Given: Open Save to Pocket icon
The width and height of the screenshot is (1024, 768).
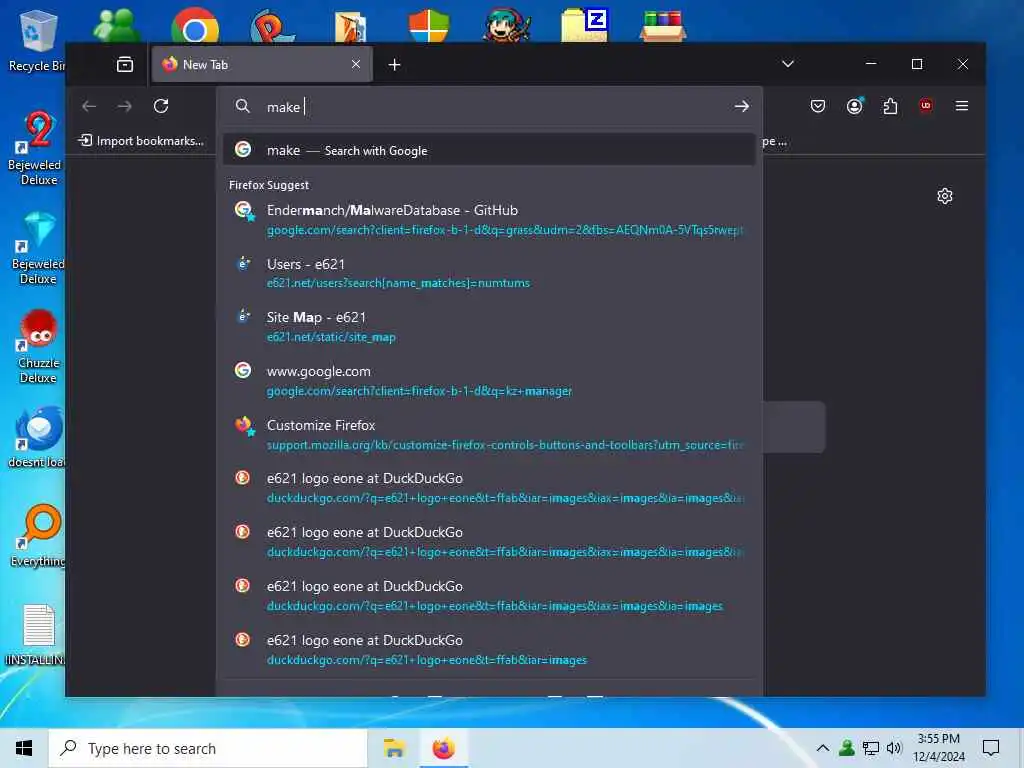Looking at the screenshot, I should click(818, 106).
